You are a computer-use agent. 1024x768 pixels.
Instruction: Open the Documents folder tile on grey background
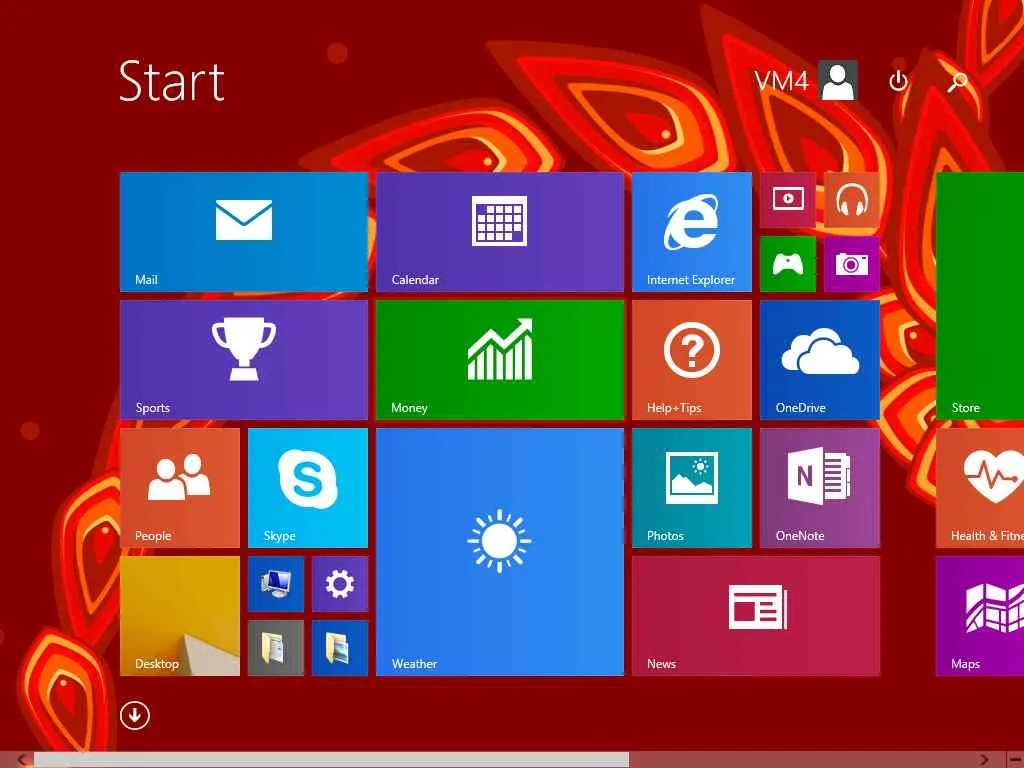coord(276,648)
